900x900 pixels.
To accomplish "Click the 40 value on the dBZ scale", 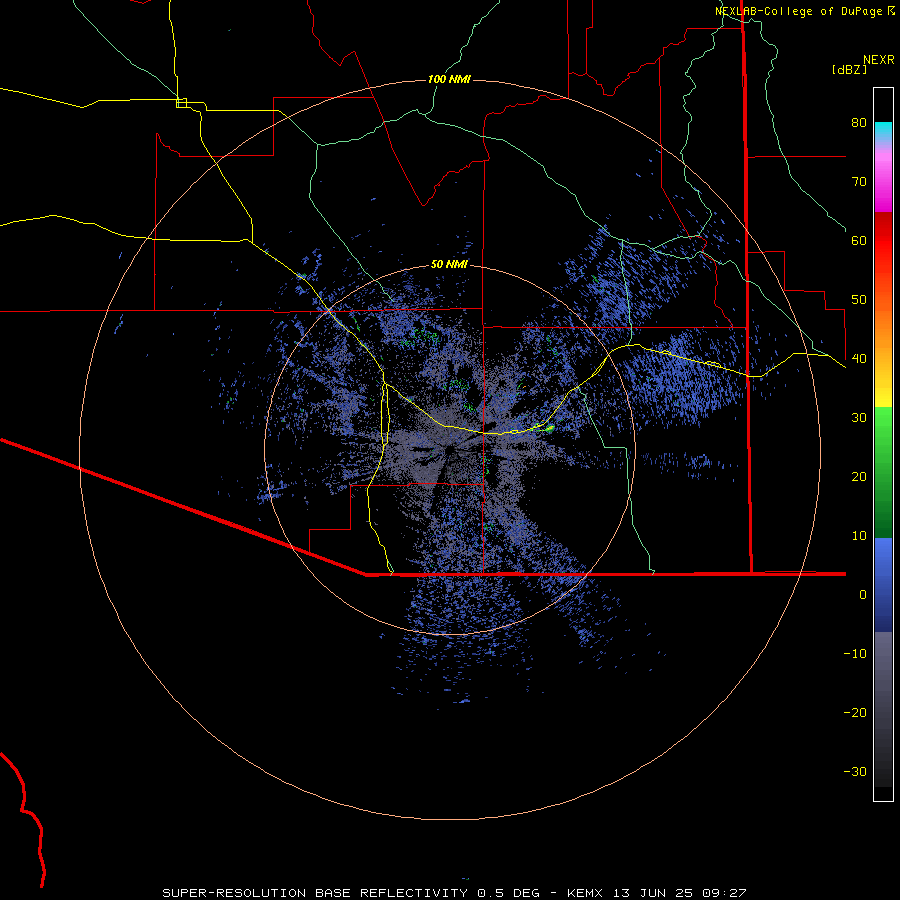I will pyautogui.click(x=859, y=359).
